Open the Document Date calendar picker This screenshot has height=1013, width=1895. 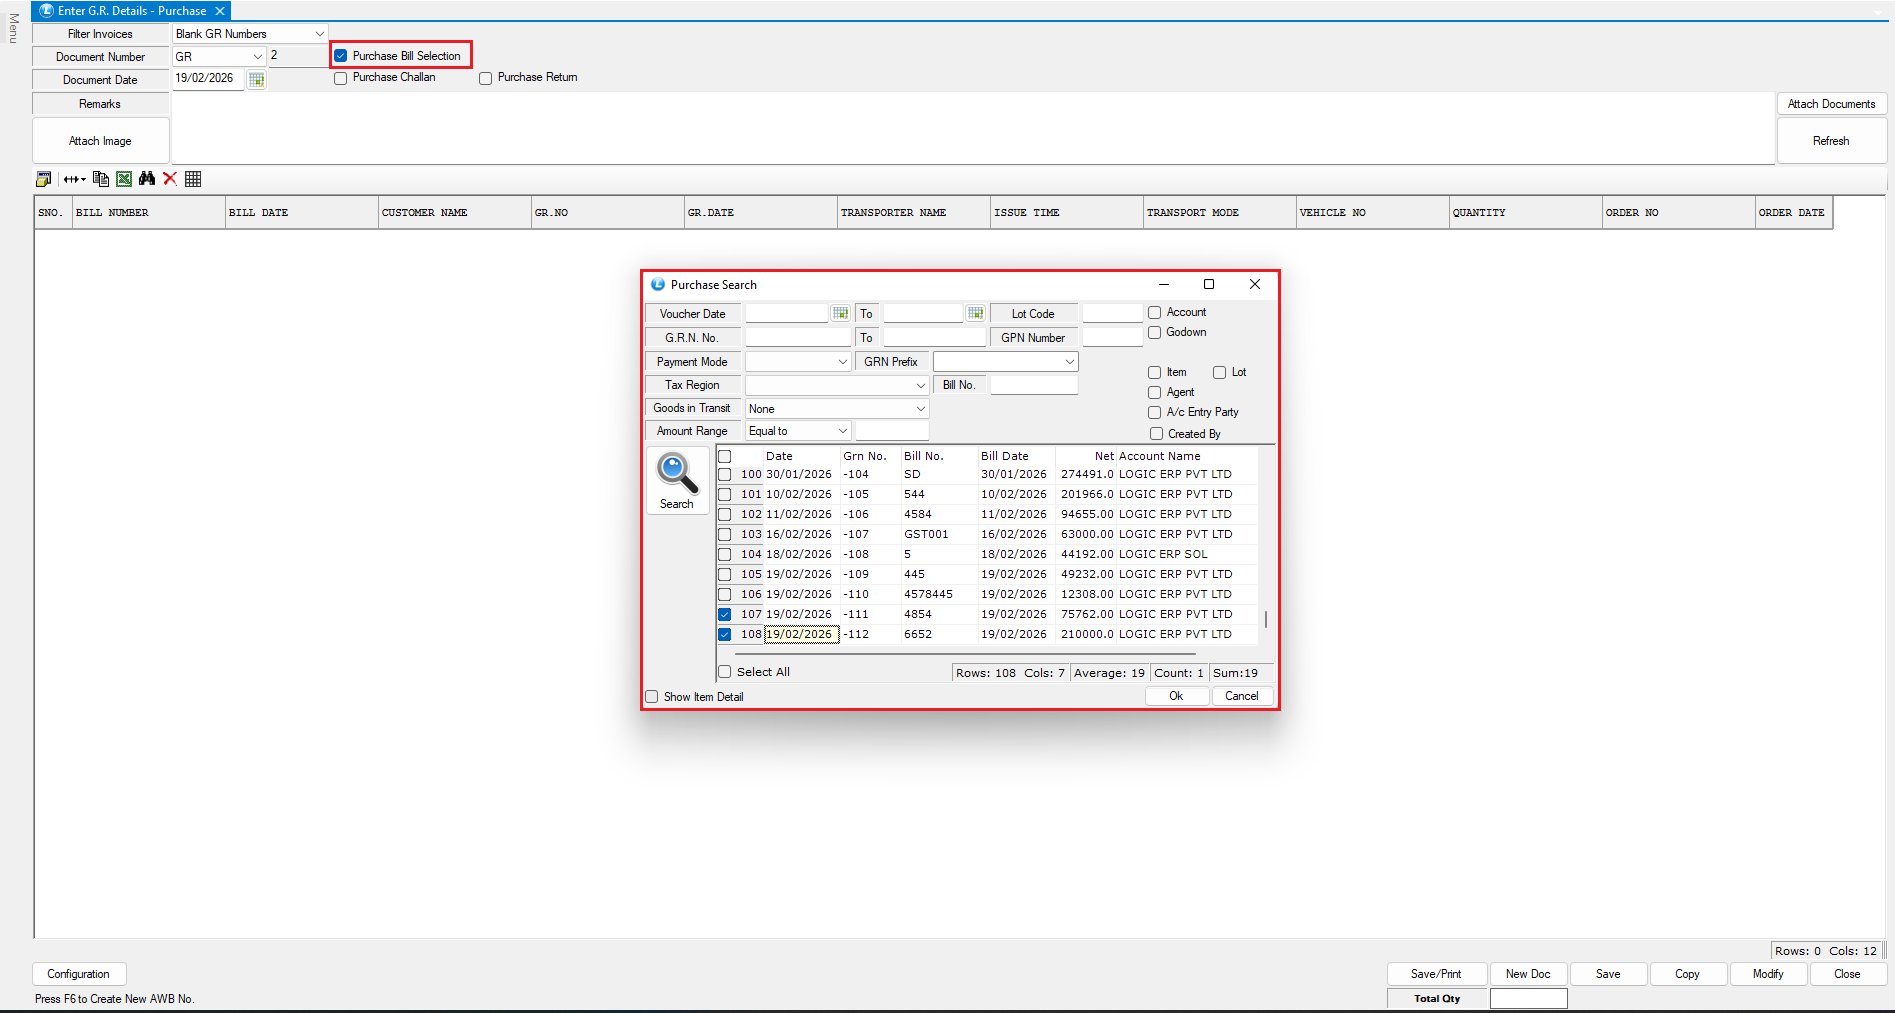[257, 80]
